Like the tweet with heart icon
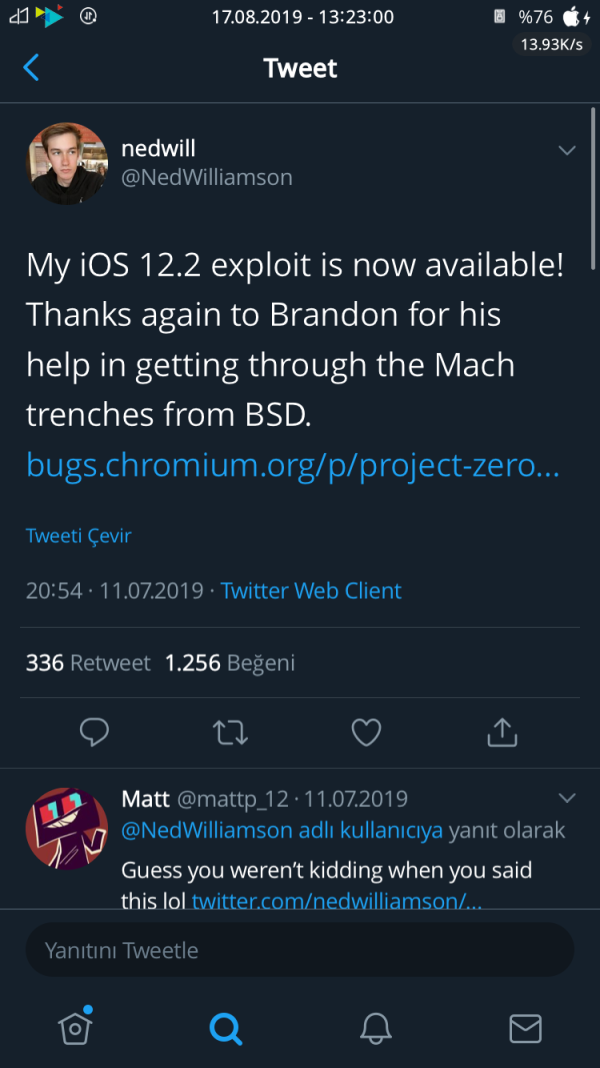Image resolution: width=600 pixels, height=1068 pixels. (x=366, y=733)
